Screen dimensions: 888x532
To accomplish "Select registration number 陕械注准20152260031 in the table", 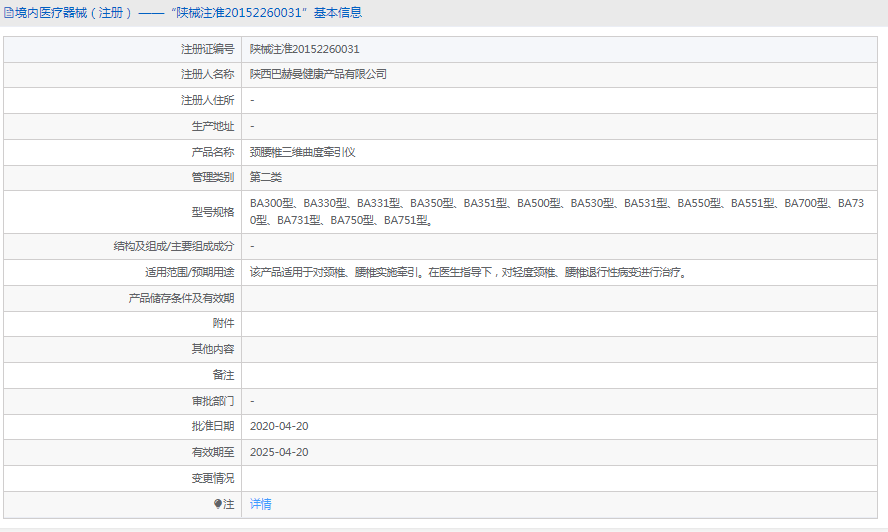I will (305, 49).
